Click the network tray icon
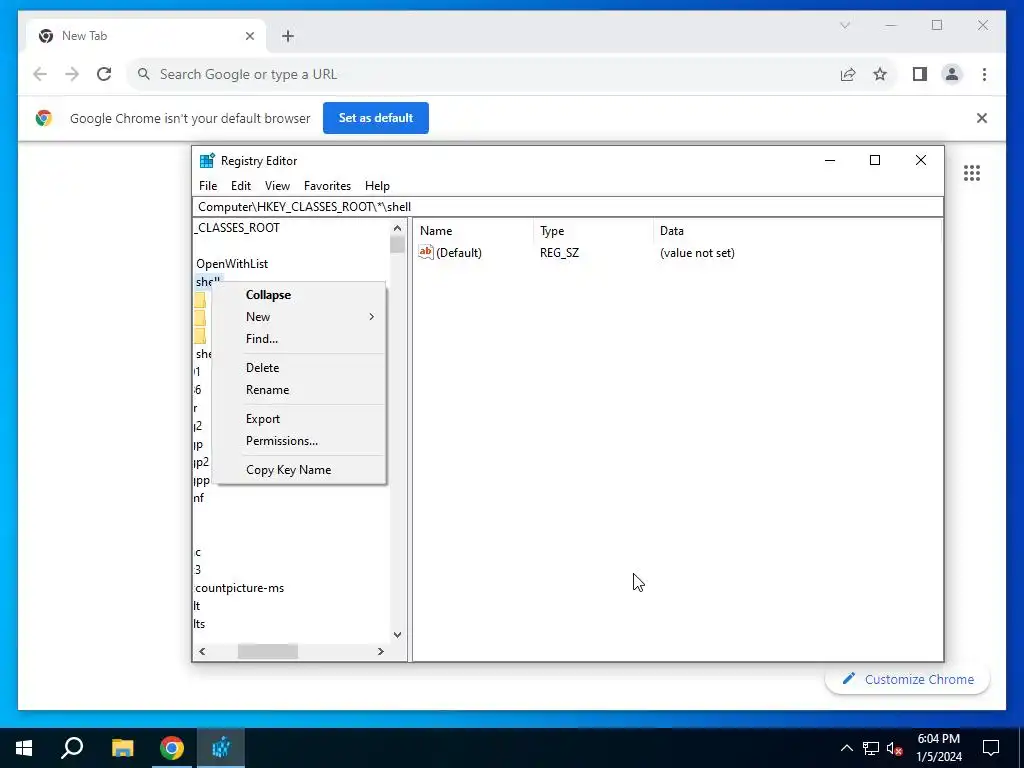The image size is (1024, 768). tap(871, 748)
